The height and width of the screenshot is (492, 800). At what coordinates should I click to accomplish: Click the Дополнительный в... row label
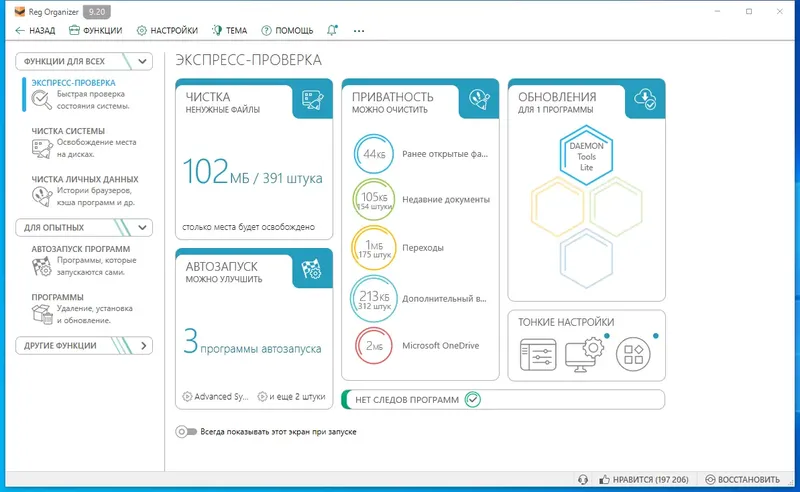click(x=444, y=299)
